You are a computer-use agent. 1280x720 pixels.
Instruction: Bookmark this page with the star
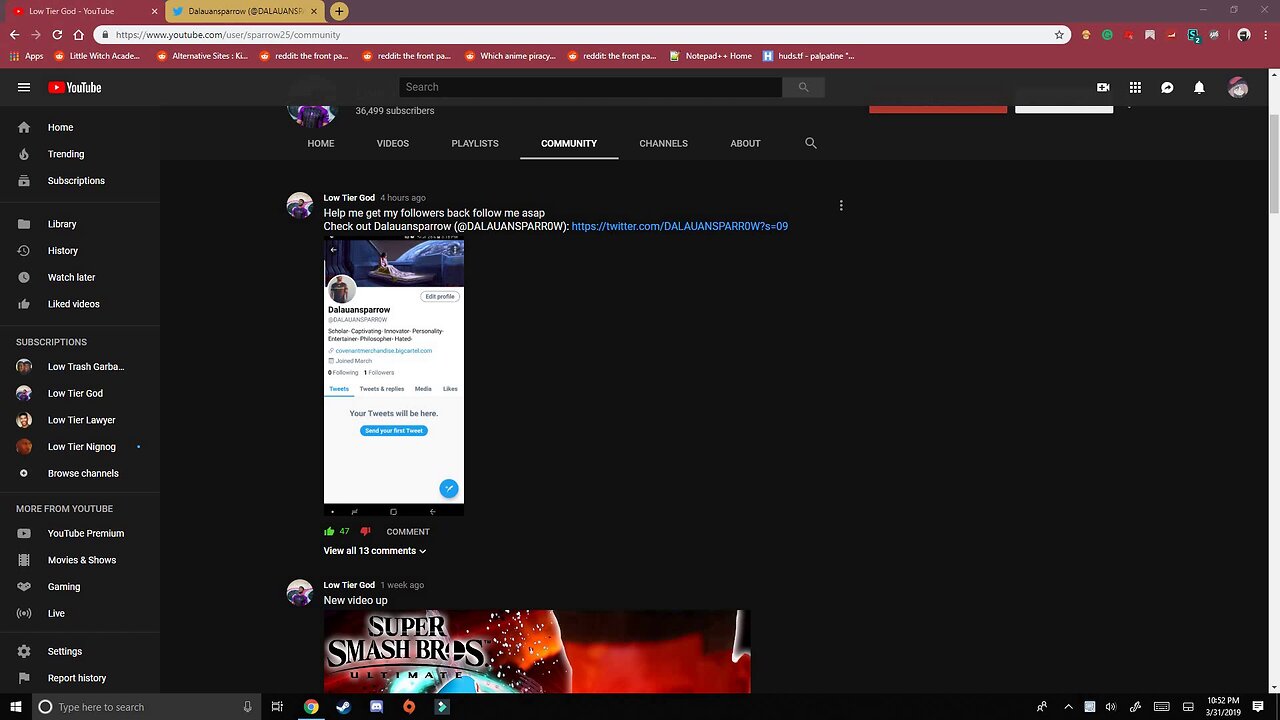(1059, 34)
